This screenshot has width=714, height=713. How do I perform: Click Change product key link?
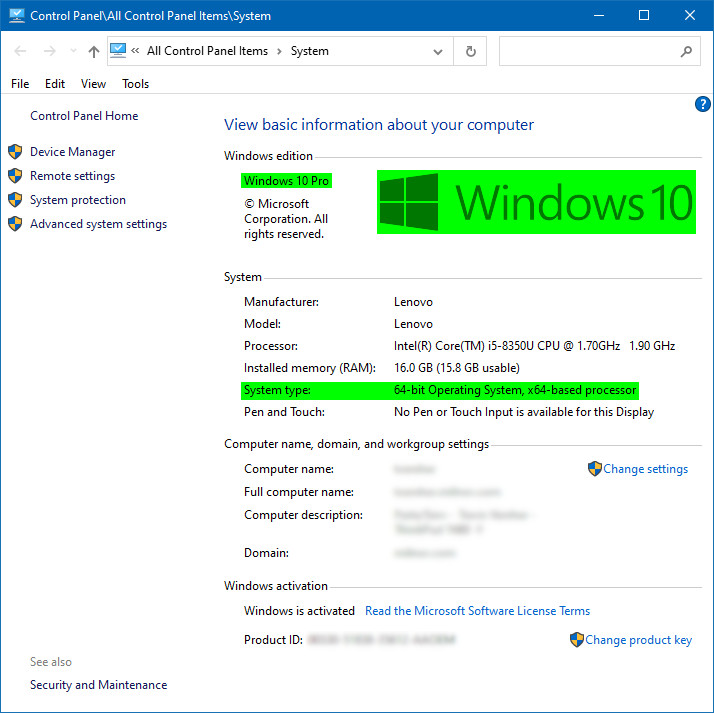tap(638, 640)
